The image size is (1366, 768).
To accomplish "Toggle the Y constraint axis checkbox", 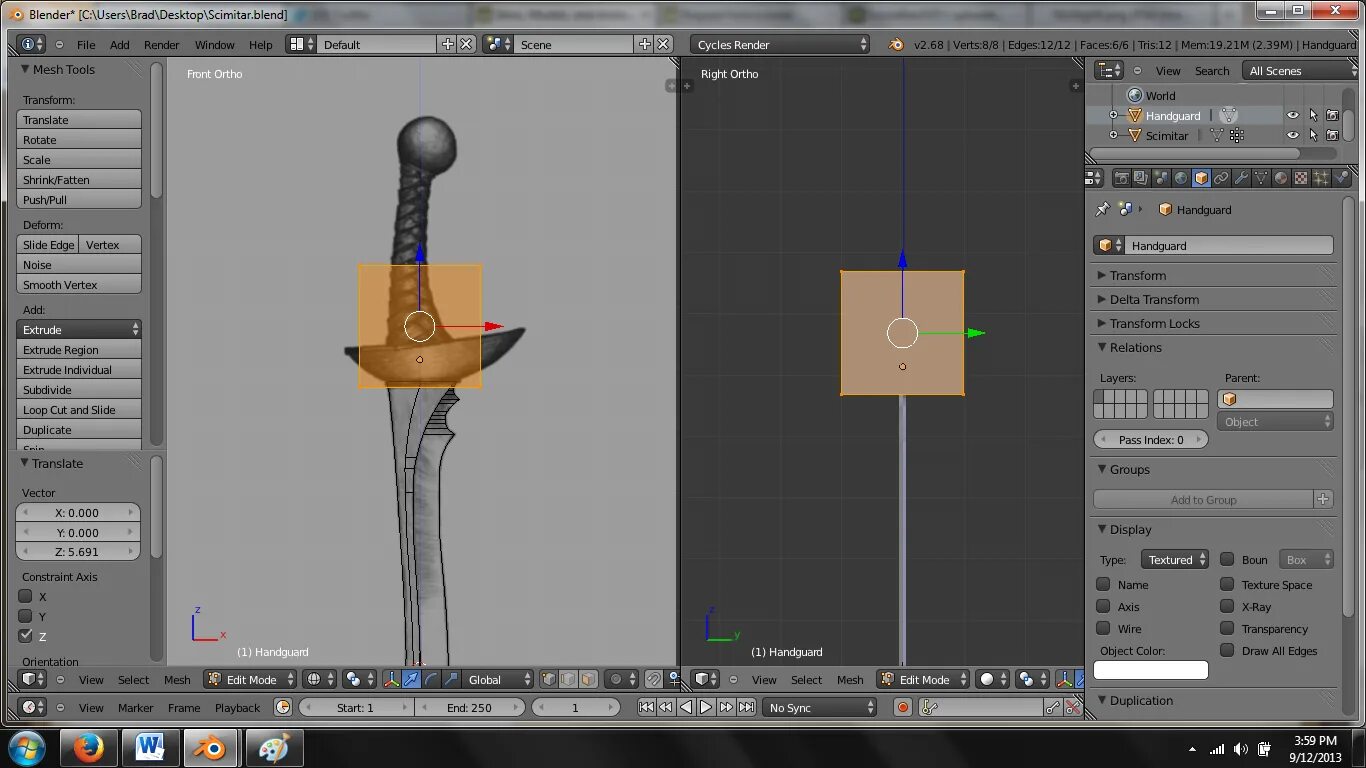I will click(x=26, y=616).
